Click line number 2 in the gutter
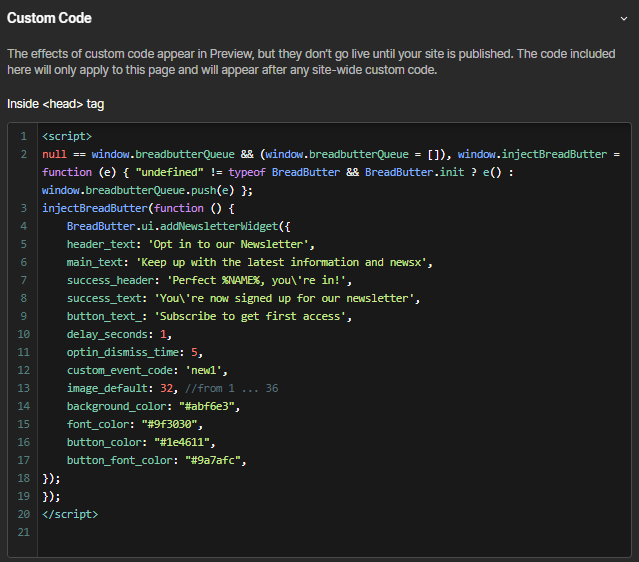 click(23, 154)
